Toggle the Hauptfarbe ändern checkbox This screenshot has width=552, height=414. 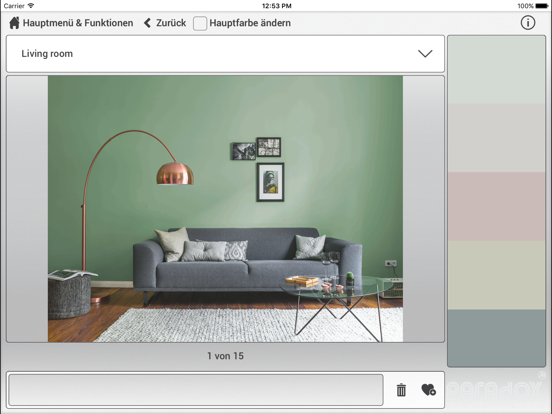coord(200,23)
